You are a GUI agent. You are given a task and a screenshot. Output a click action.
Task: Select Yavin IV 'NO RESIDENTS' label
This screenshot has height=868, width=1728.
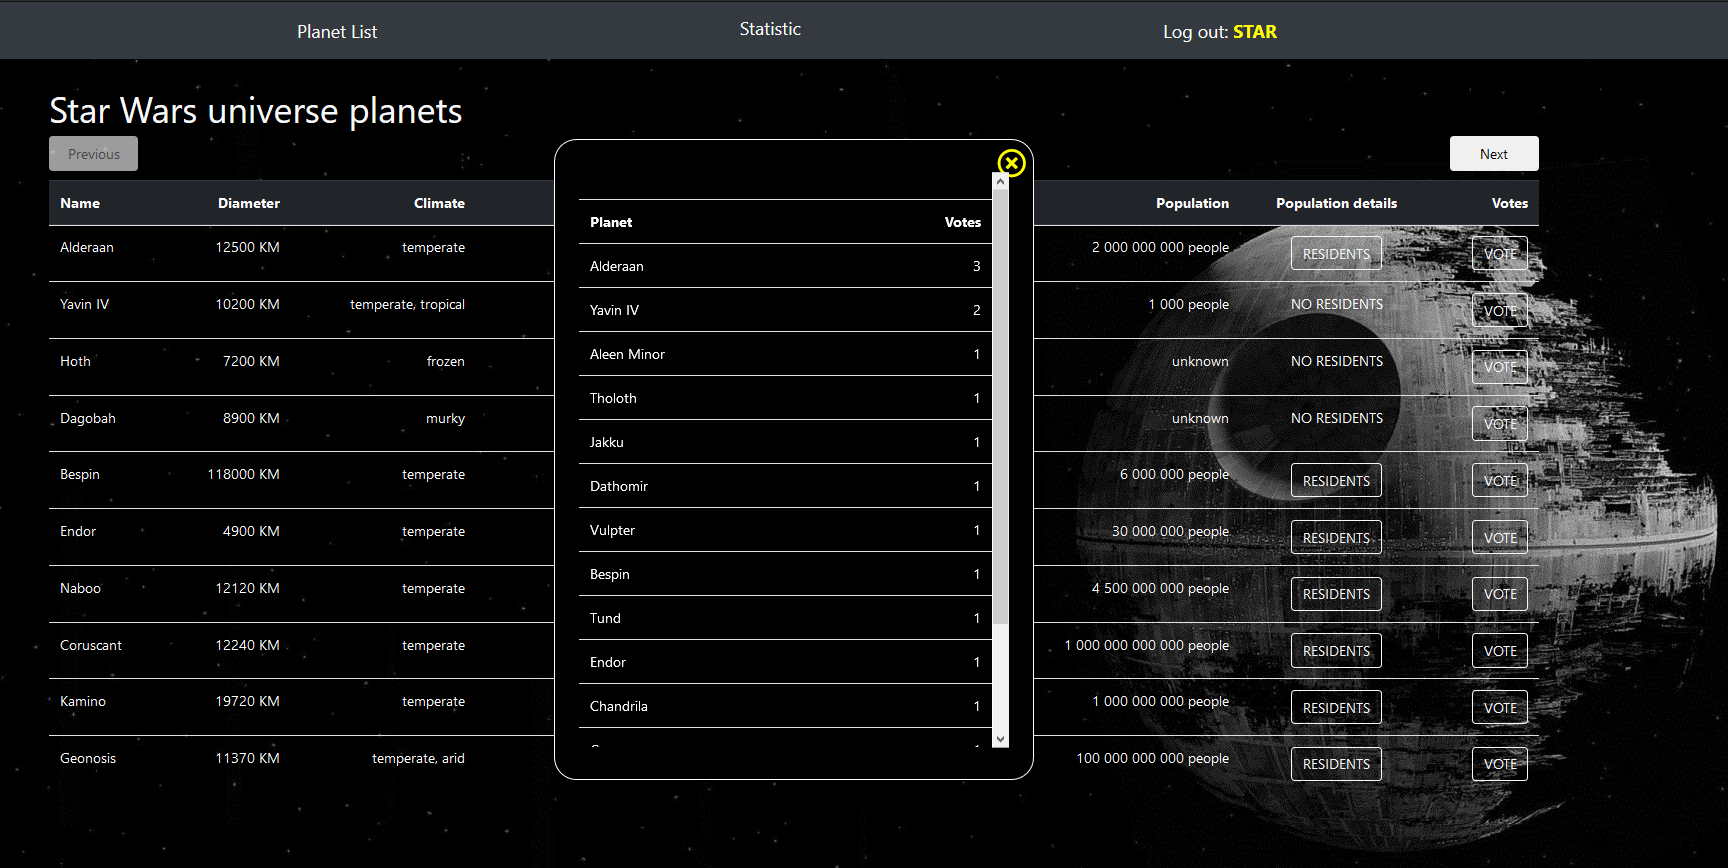1336,304
